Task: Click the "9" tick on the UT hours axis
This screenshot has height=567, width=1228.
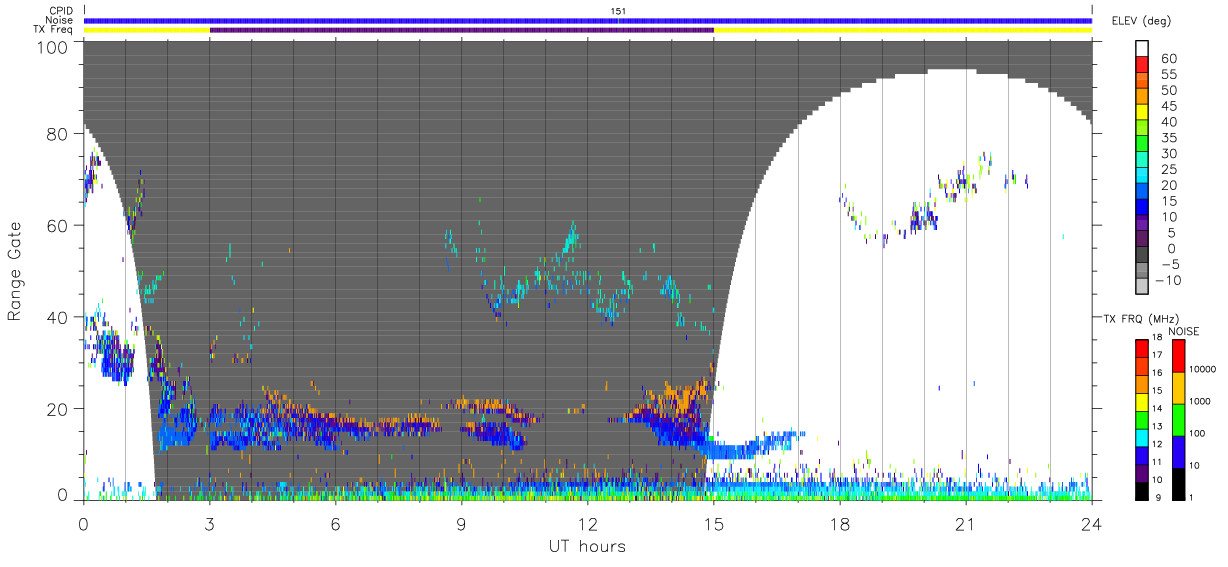Action: [462, 523]
